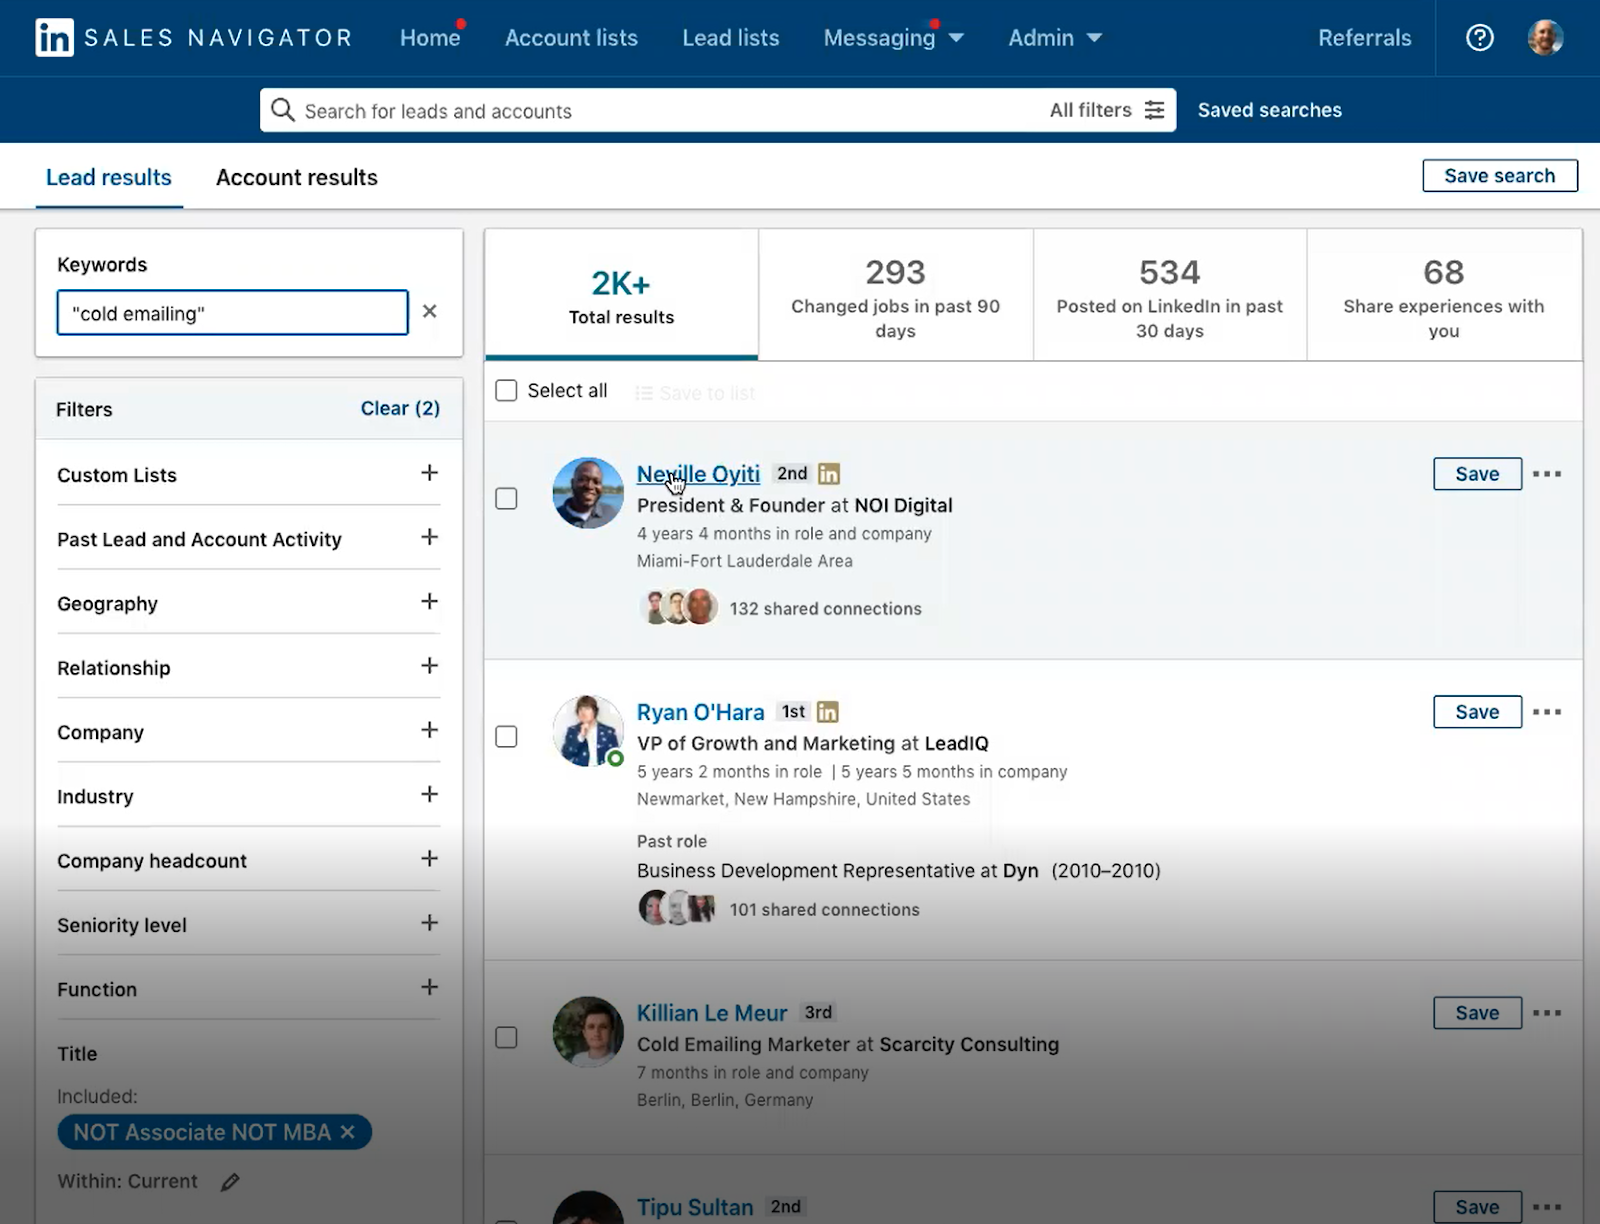View 132 shared connections avatars

[x=679, y=607]
